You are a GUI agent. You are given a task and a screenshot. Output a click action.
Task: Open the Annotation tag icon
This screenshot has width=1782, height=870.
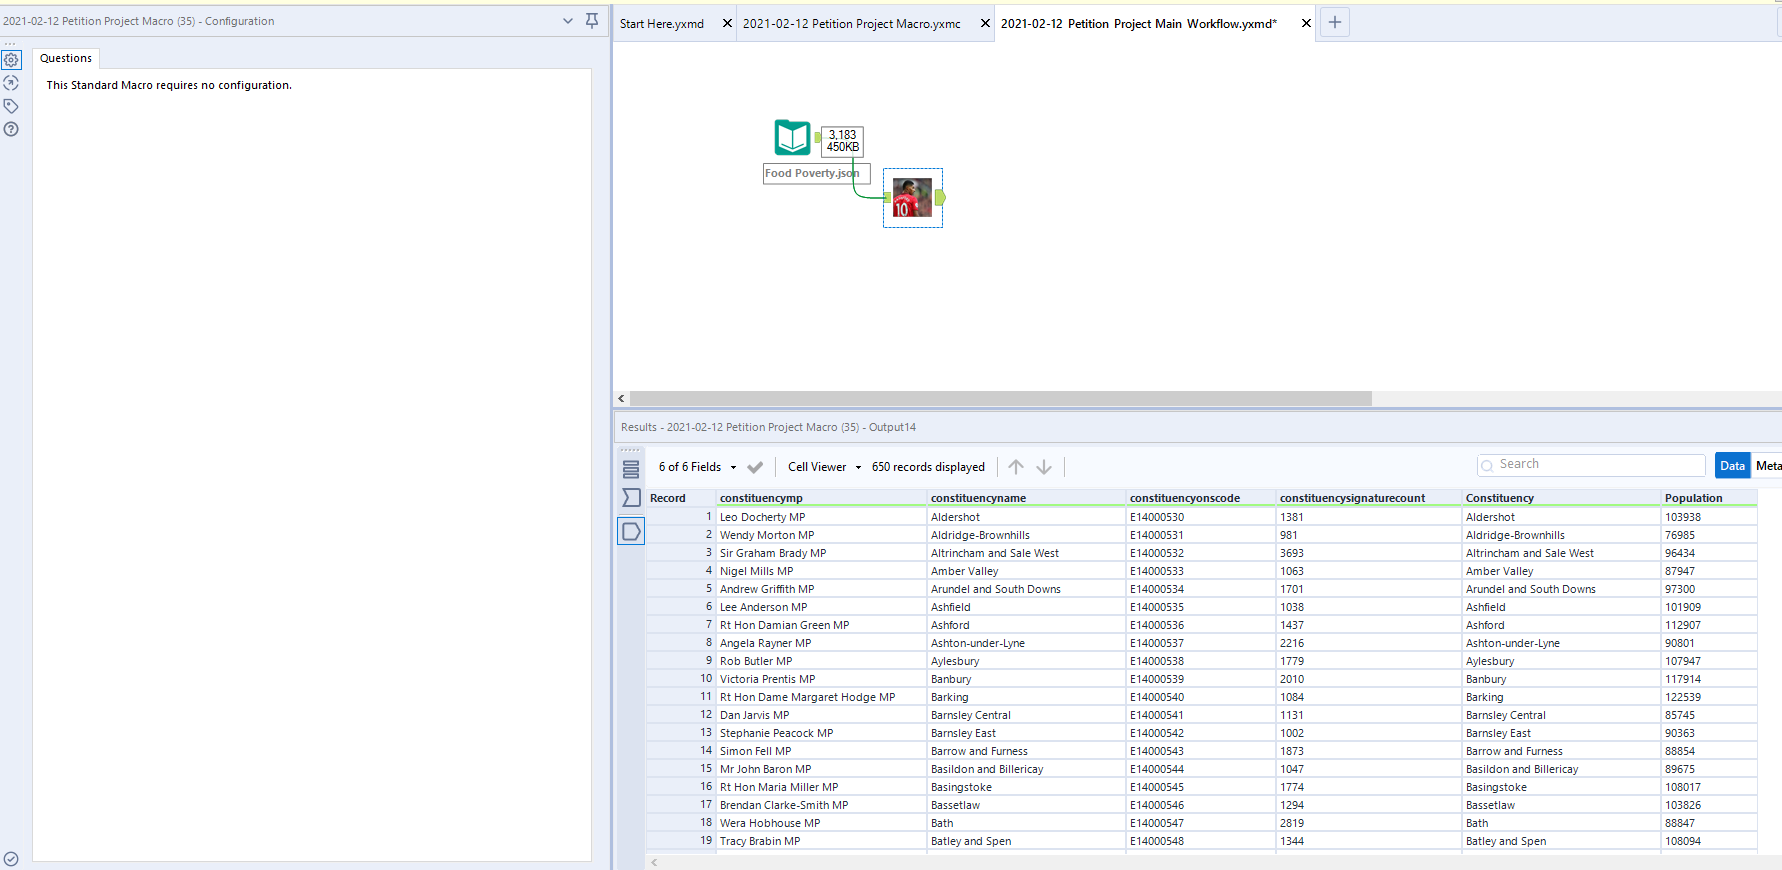11,106
